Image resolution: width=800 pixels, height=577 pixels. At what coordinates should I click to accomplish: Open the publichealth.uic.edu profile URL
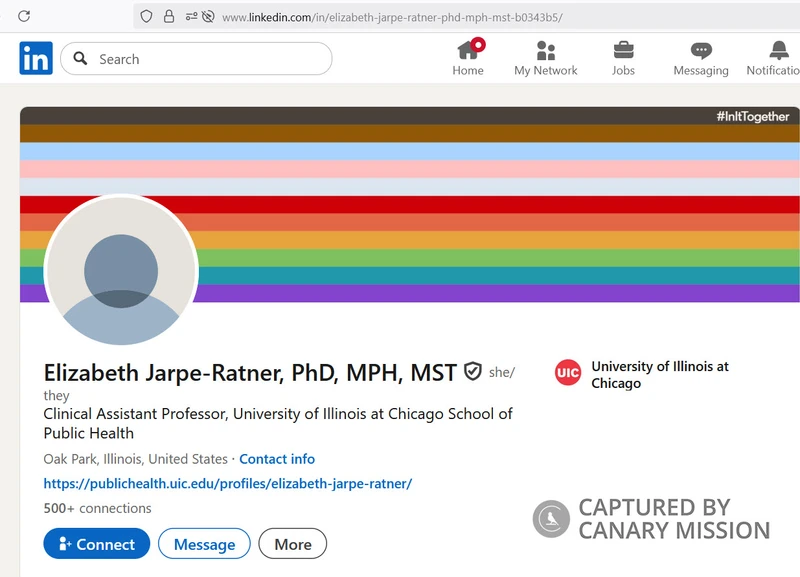click(228, 483)
